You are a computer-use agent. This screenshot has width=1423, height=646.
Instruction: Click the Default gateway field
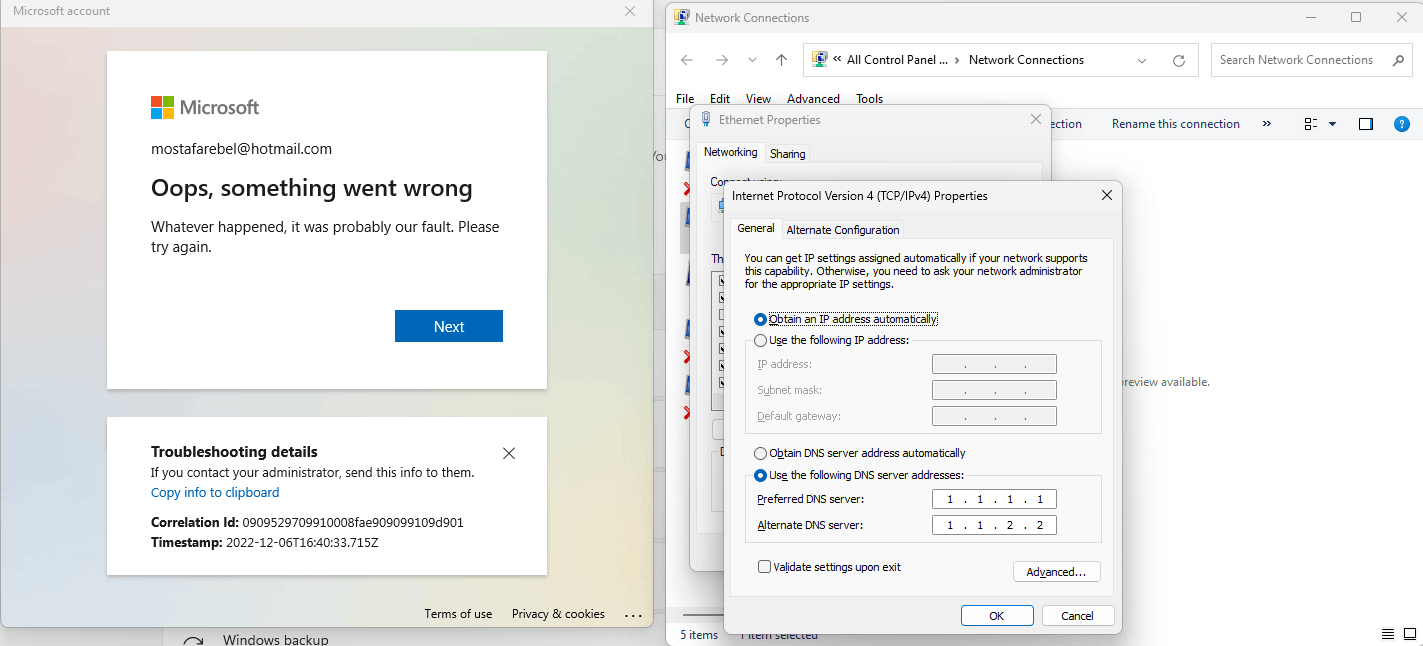point(994,416)
